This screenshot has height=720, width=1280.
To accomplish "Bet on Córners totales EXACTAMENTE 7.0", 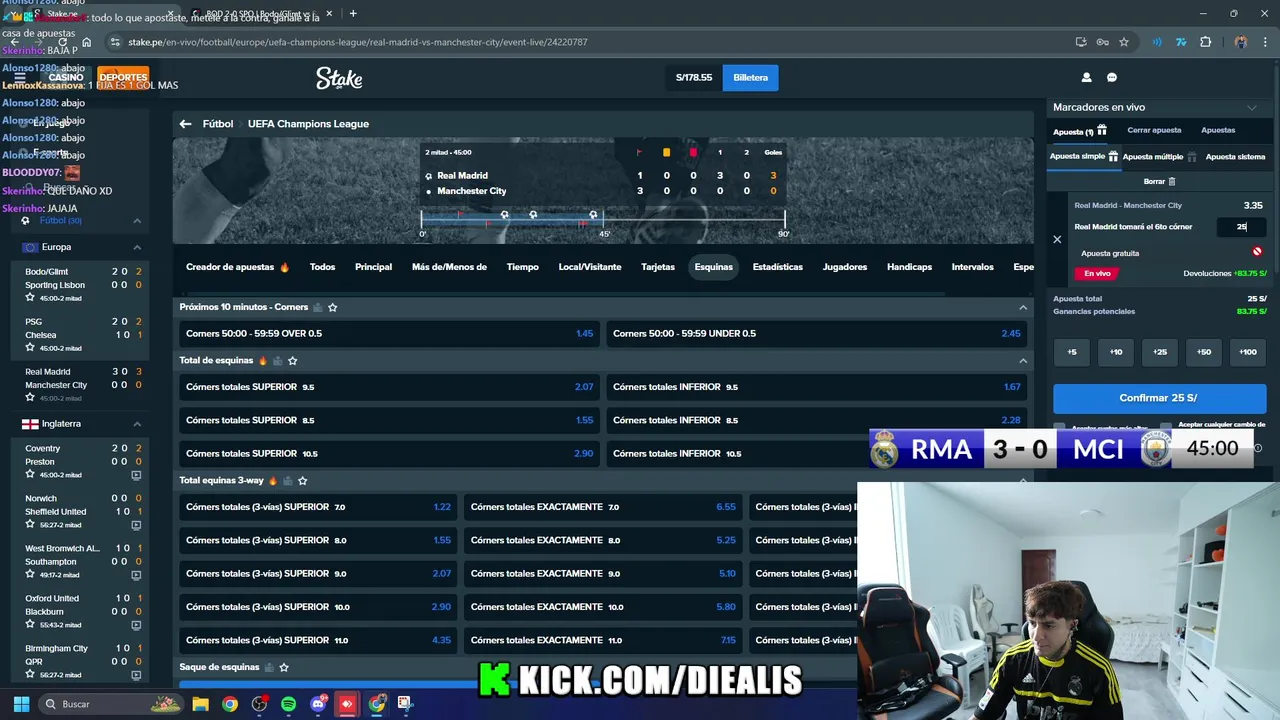I will (x=603, y=507).
